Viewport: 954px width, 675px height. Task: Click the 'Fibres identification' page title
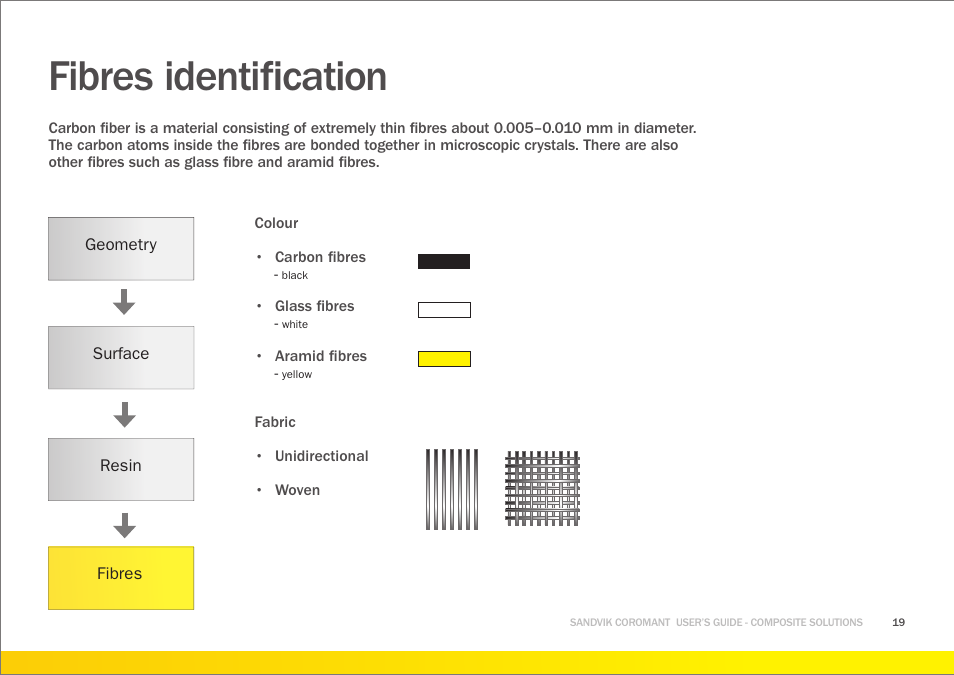(x=218, y=77)
